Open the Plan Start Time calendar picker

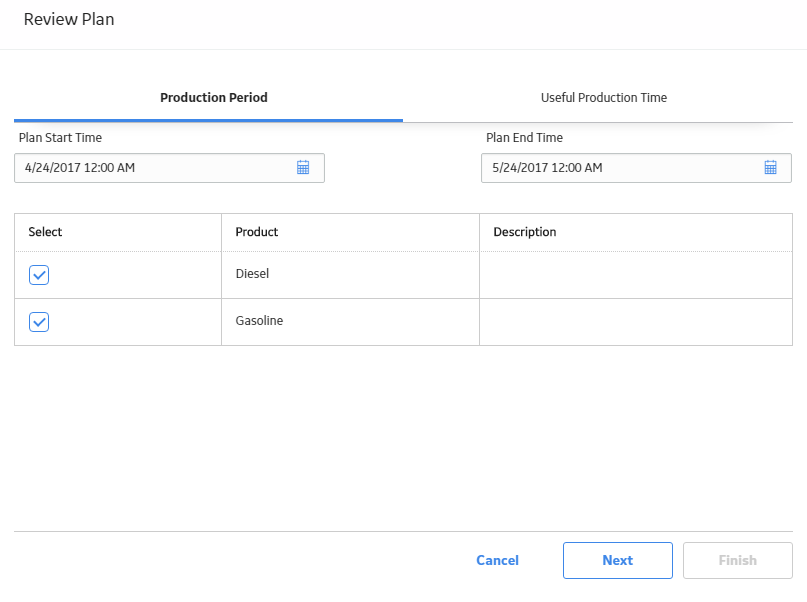(x=303, y=167)
